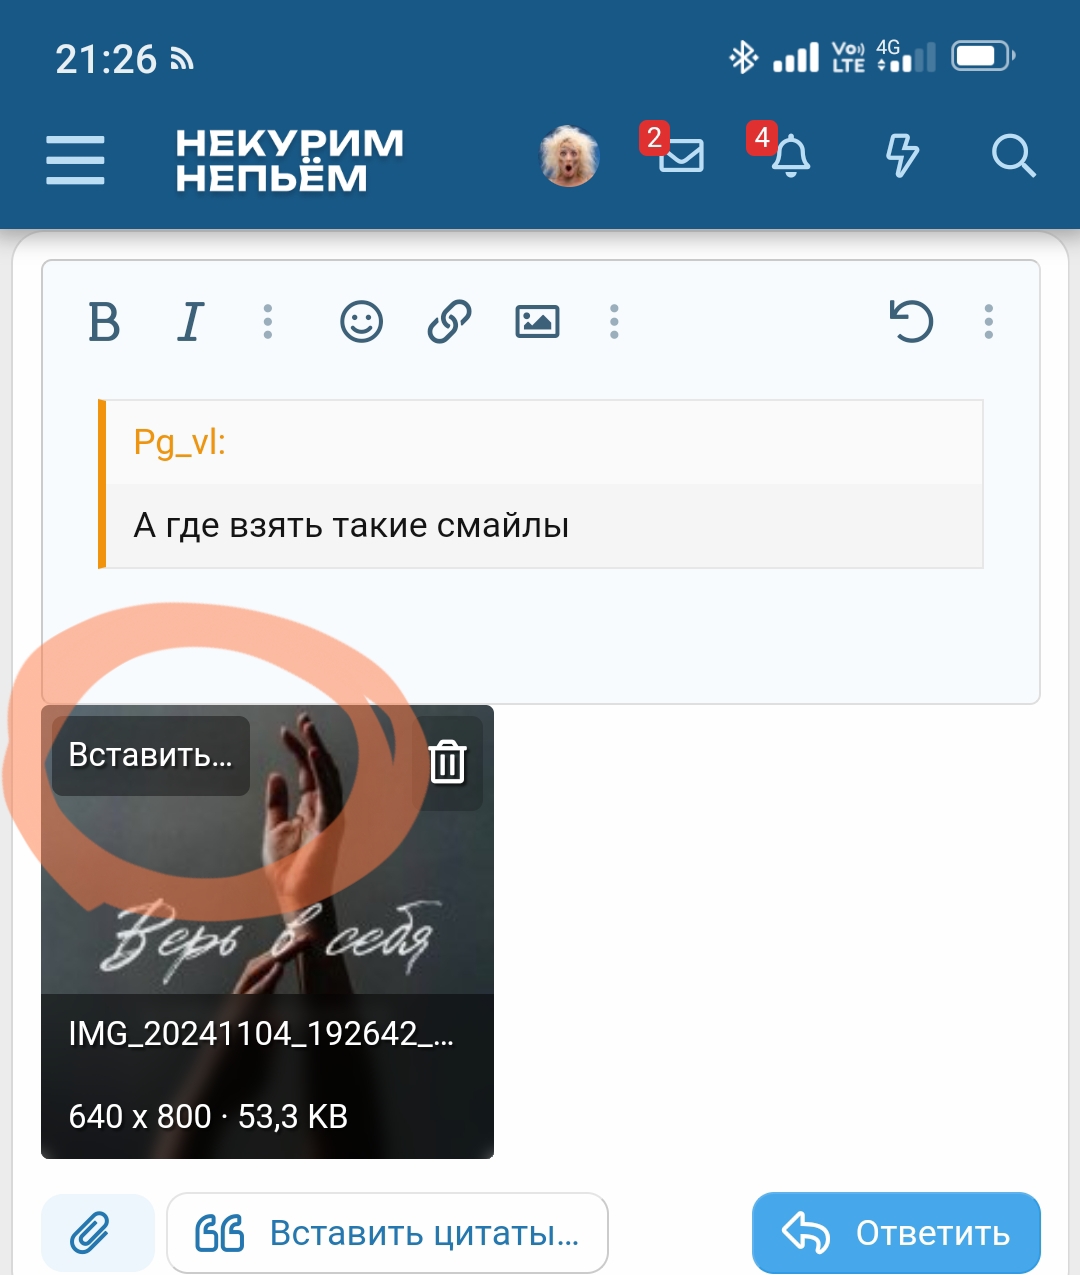Click the Вставить button on the attachment
The height and width of the screenshot is (1275, 1080).
coord(151,756)
